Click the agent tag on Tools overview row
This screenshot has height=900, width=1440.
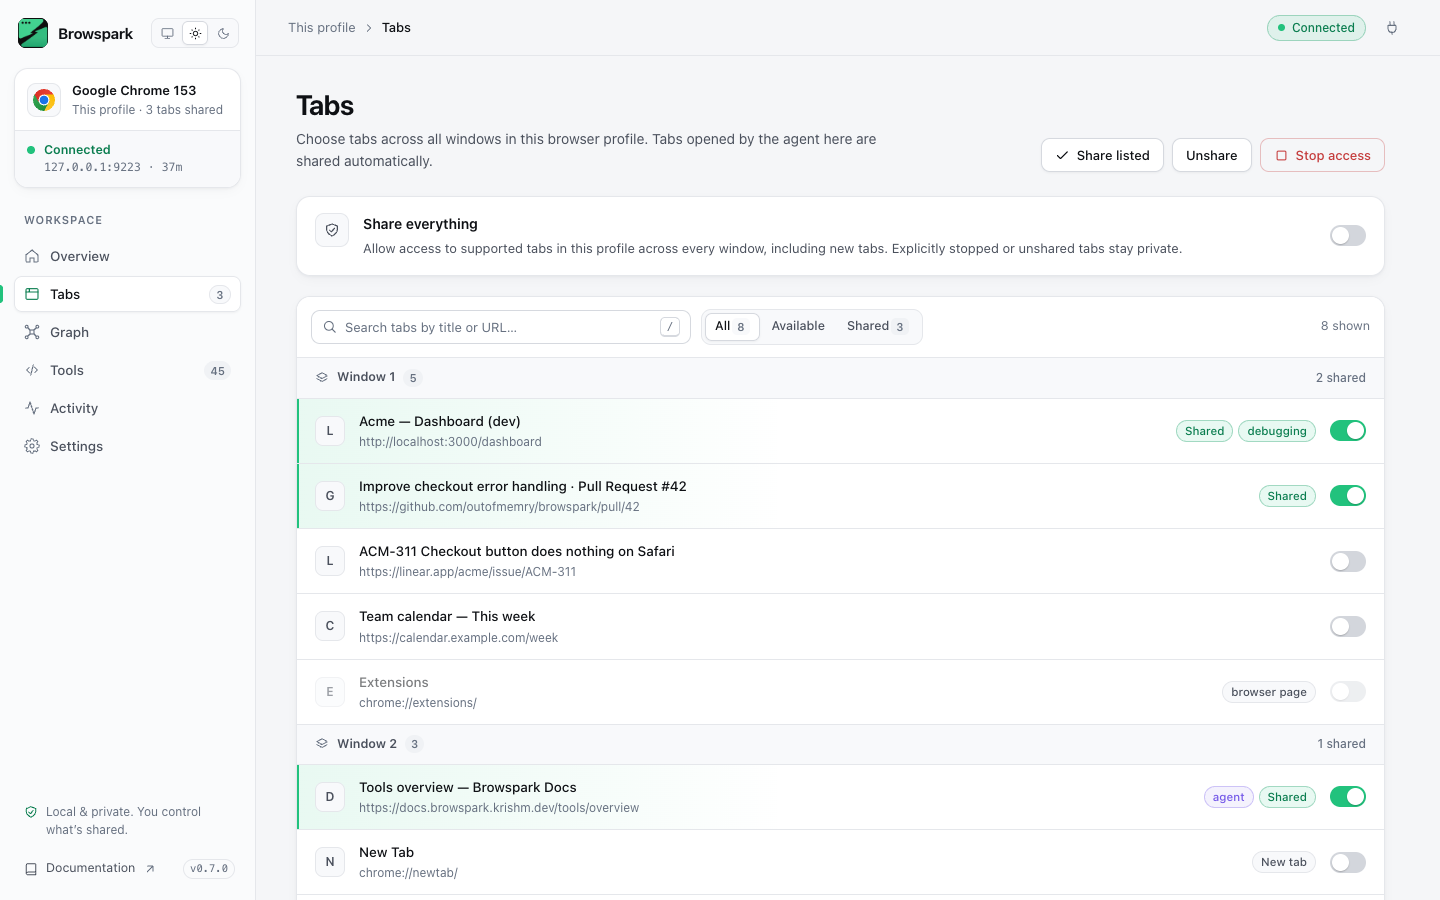pos(1228,797)
